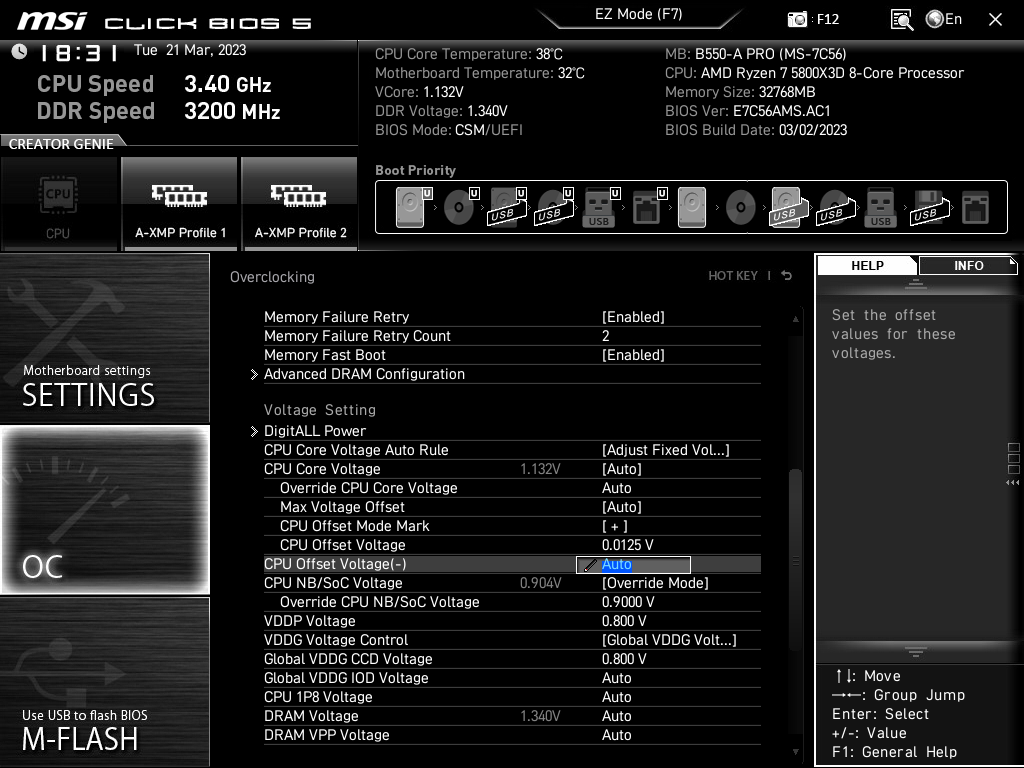Open Max Voltage Offset [Auto] dropdown
Viewport: 1024px width, 768px height.
[x=622, y=507]
